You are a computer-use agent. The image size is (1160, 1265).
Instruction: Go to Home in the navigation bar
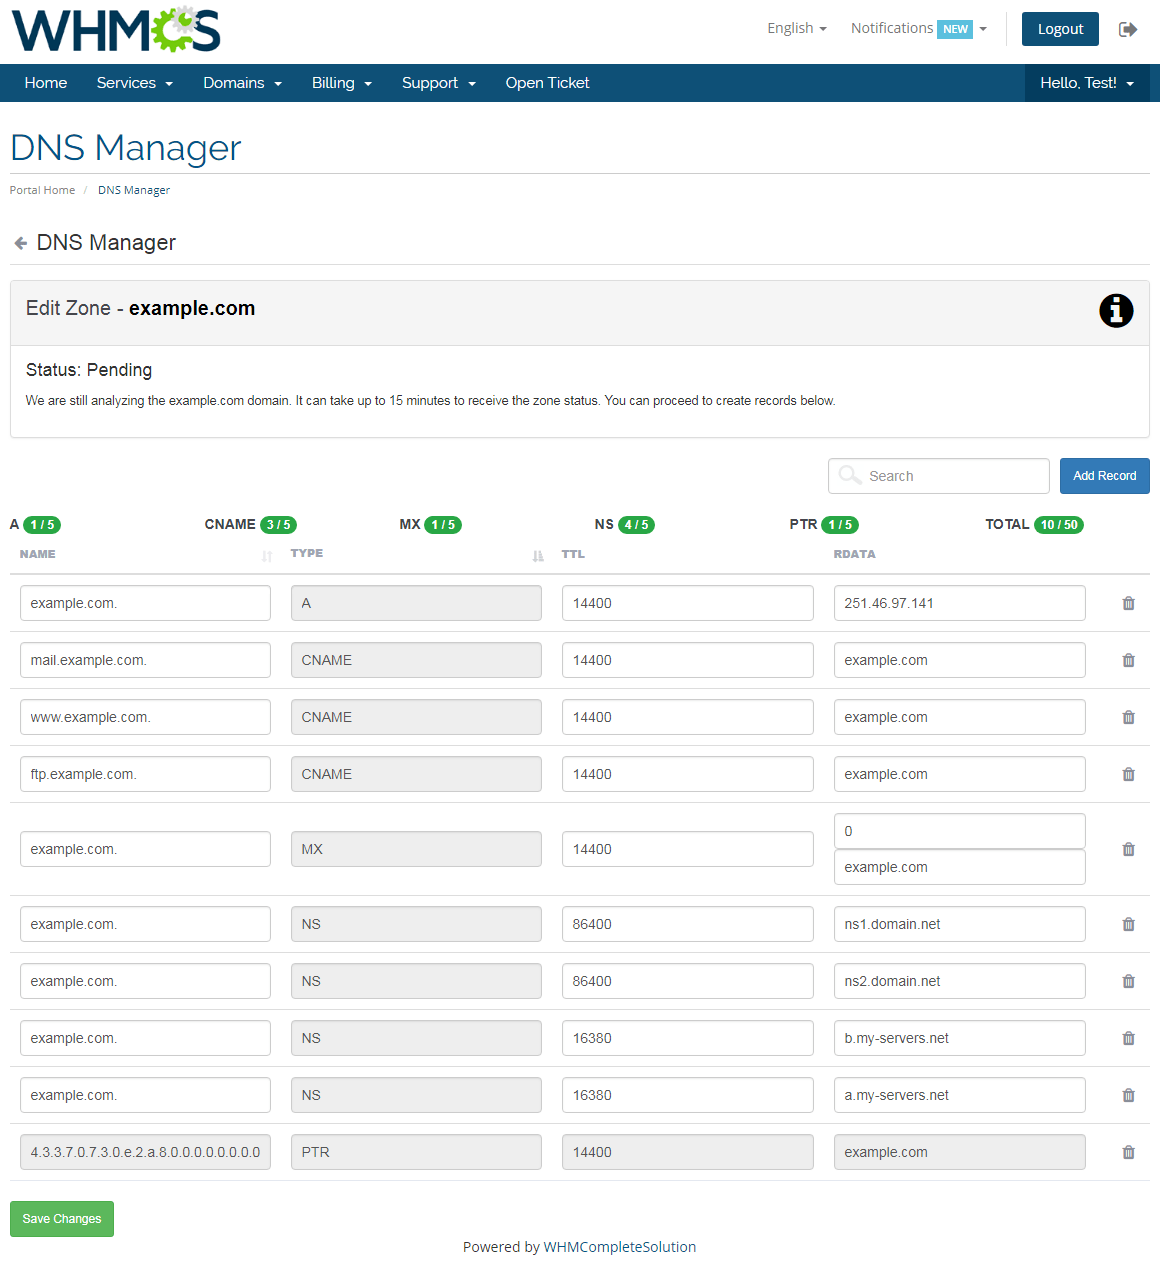click(x=45, y=83)
